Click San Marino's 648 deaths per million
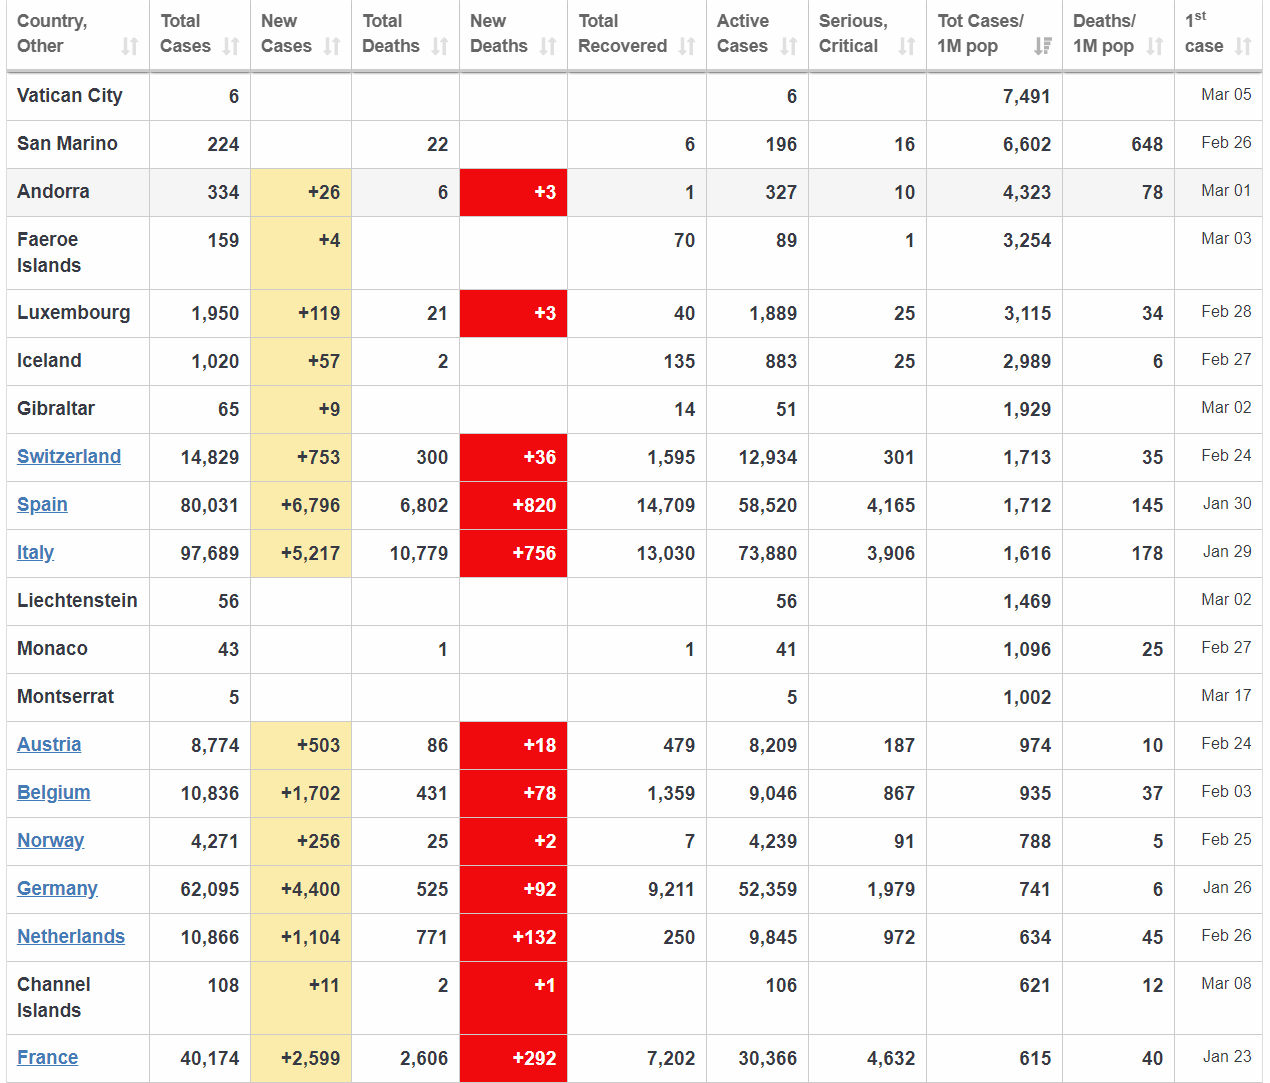Image resolution: width=1270 pixels, height=1083 pixels. coord(1147,144)
